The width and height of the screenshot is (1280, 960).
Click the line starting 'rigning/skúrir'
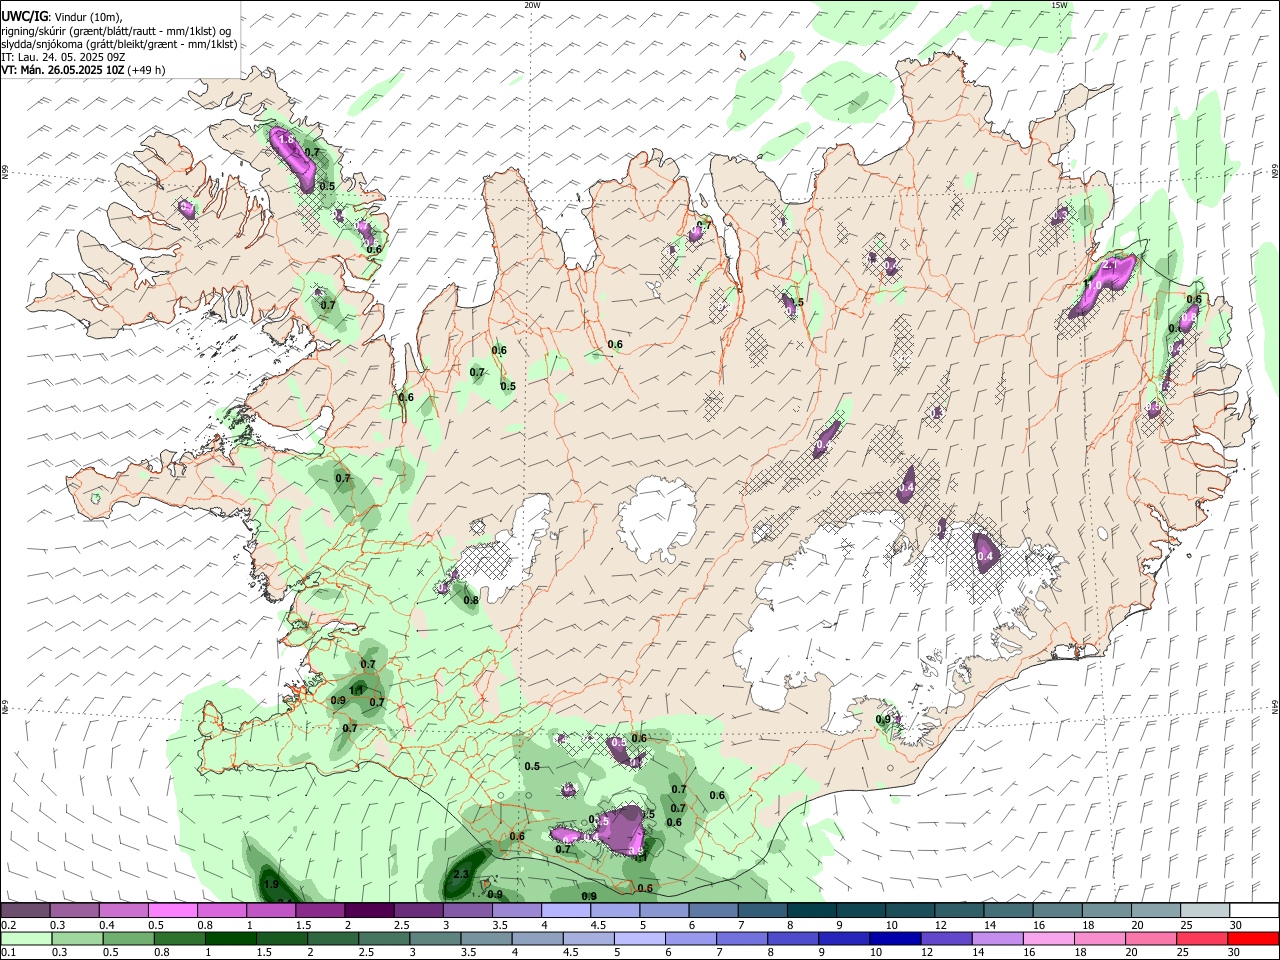point(116,30)
